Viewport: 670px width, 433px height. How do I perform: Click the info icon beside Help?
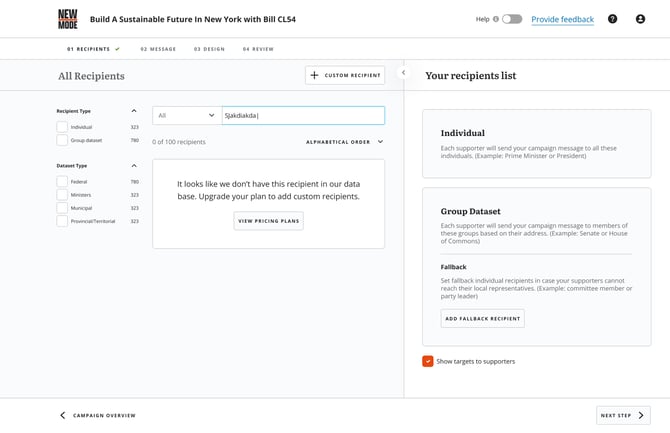[x=496, y=19]
